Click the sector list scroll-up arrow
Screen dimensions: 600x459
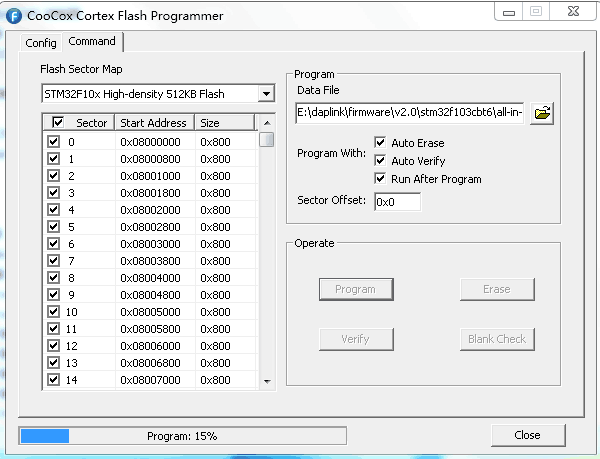point(267,123)
